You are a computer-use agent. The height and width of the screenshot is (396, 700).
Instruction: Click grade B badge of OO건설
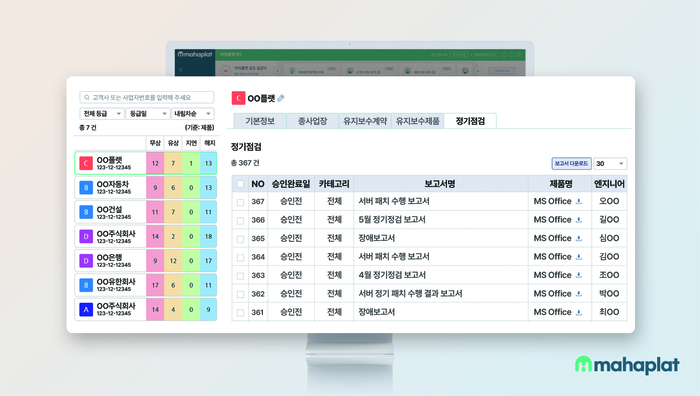click(x=86, y=212)
